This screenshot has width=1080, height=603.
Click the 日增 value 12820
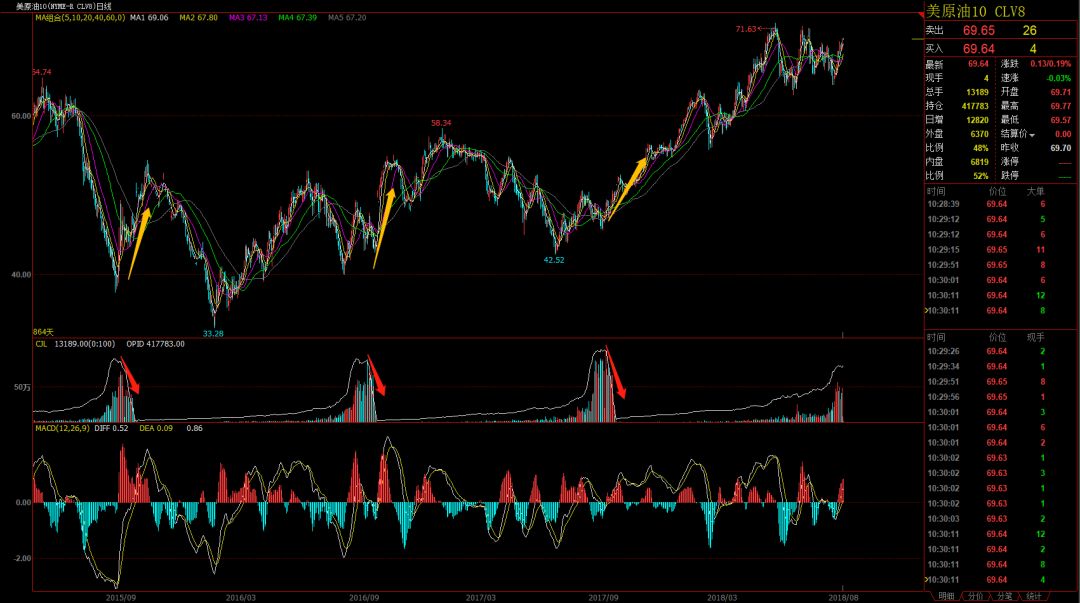coord(977,120)
